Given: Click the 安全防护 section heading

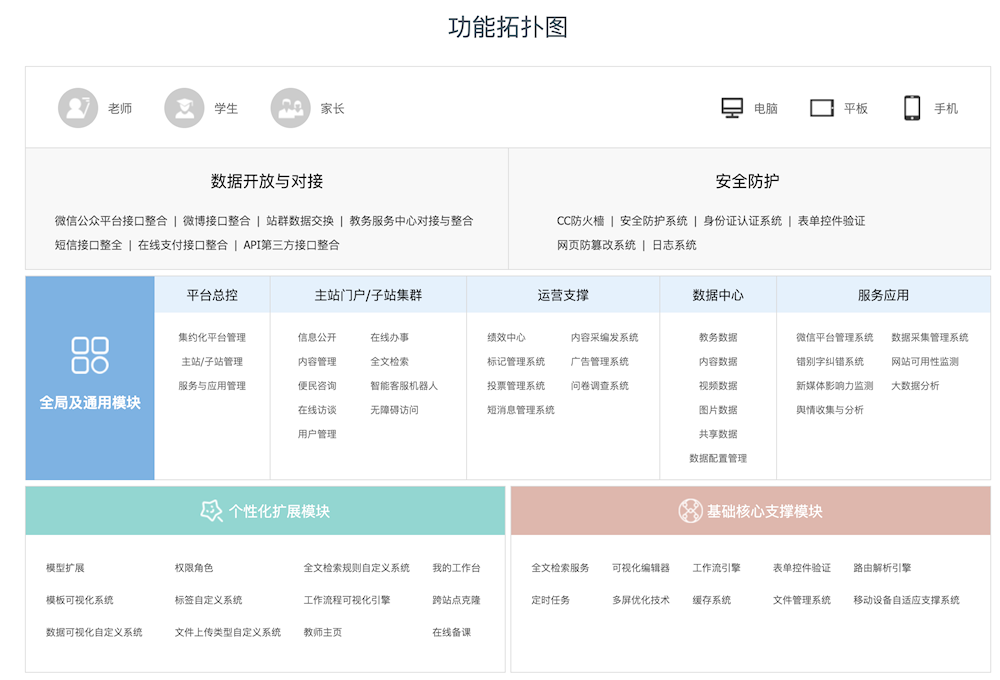Looking at the screenshot, I should [x=747, y=181].
